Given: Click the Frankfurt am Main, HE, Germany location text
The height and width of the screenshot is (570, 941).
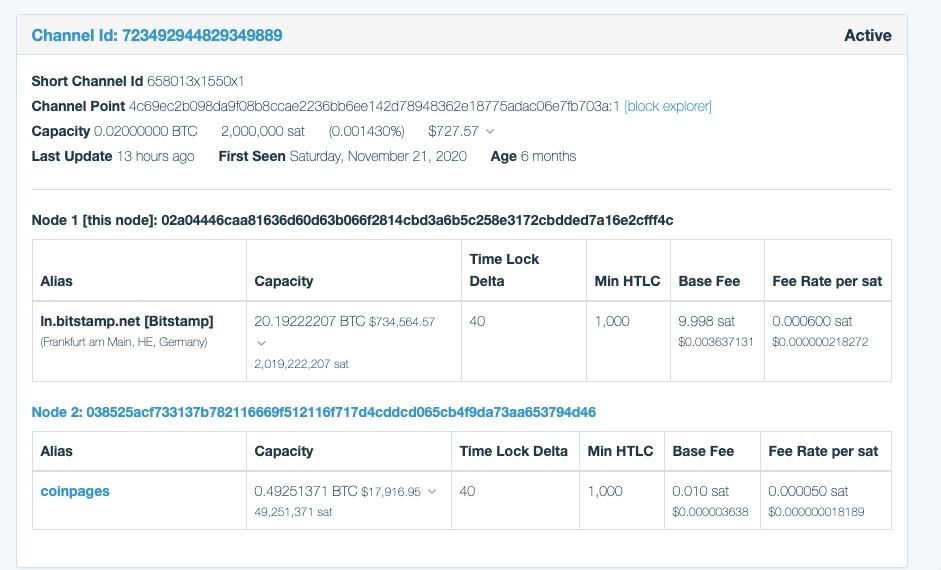Looking at the screenshot, I should tap(124, 342).
